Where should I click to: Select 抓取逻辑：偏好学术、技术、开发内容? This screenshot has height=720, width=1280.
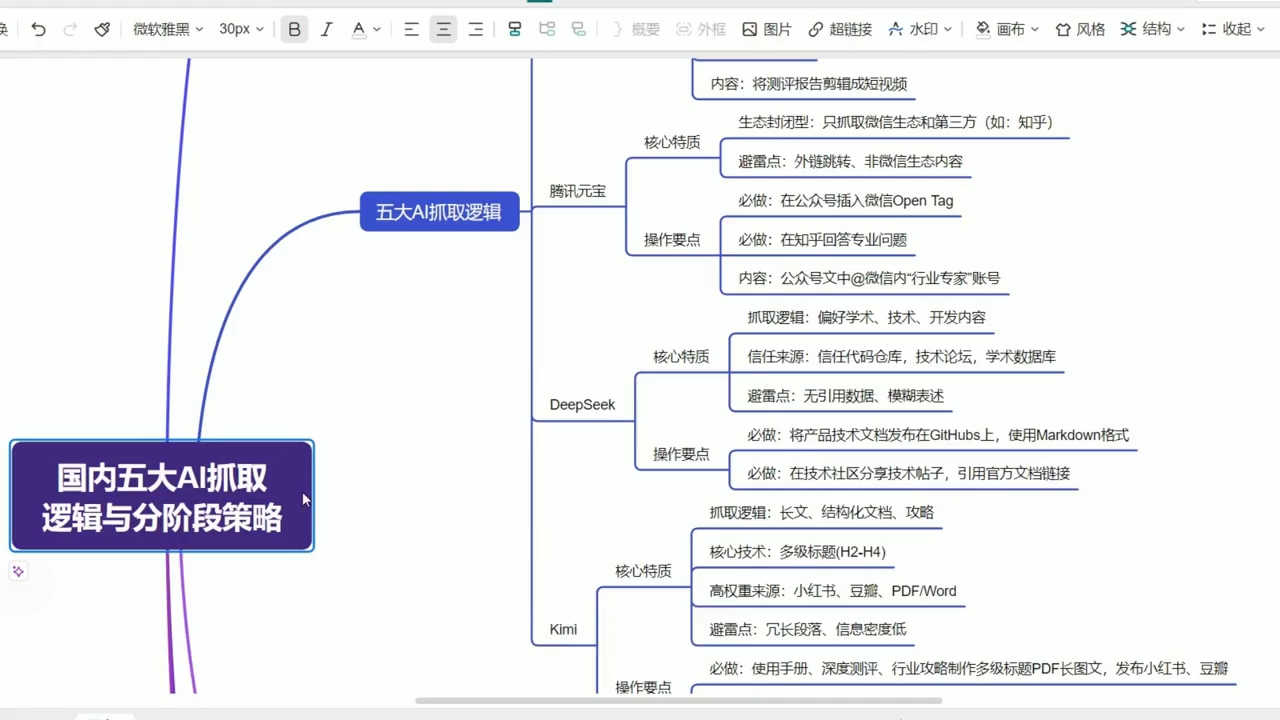[867, 317]
